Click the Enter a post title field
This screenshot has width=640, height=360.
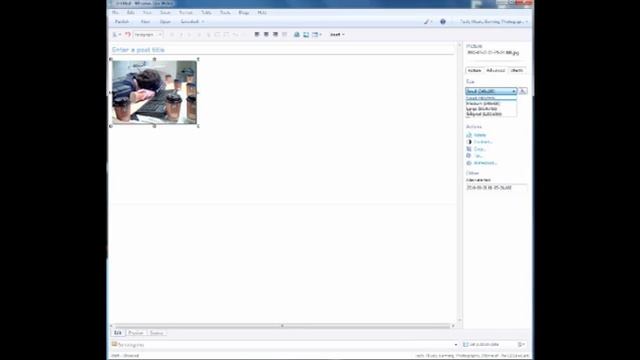pyautogui.click(x=283, y=50)
